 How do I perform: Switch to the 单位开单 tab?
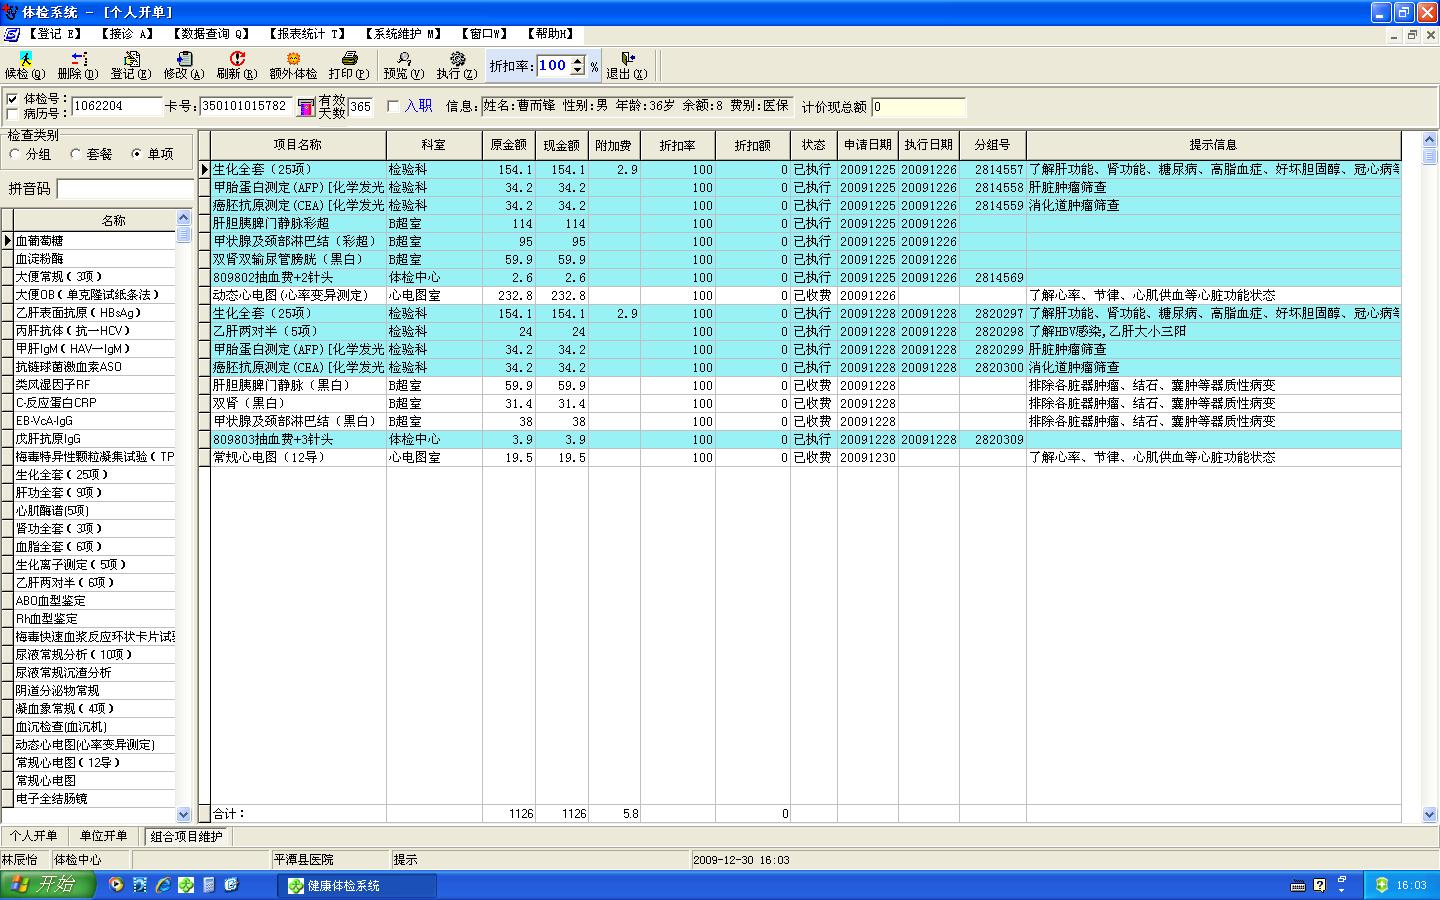(104, 836)
